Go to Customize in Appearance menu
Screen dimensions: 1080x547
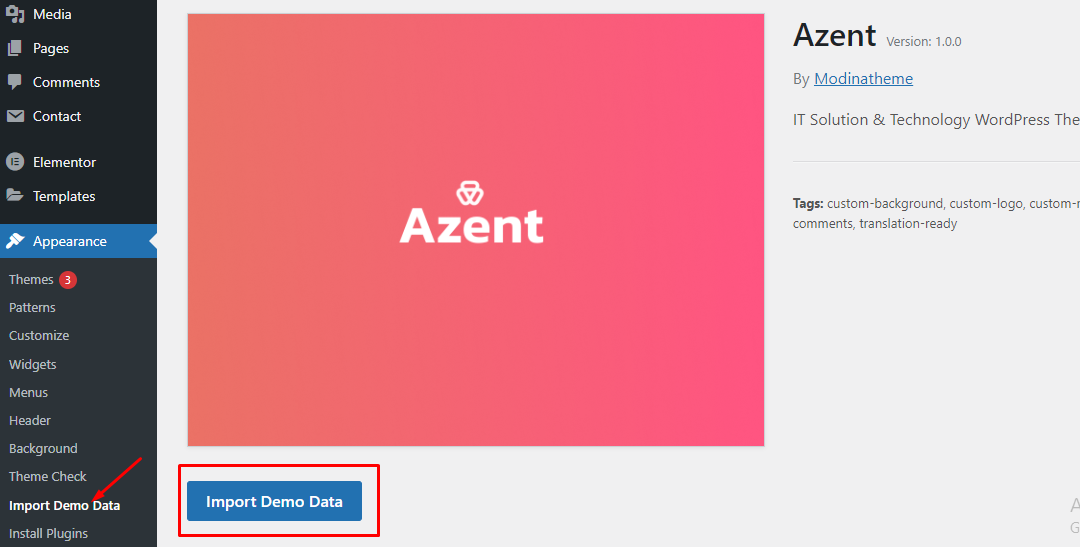coord(39,336)
